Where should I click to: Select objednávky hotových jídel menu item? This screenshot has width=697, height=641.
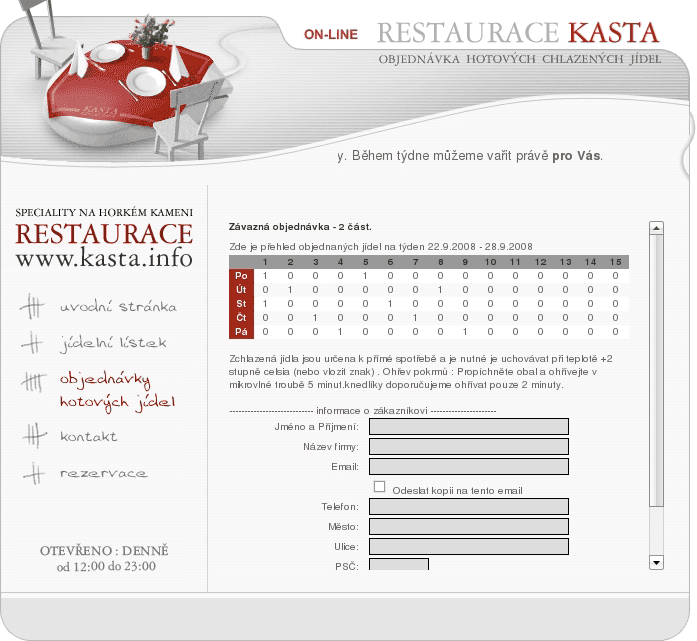[118, 391]
